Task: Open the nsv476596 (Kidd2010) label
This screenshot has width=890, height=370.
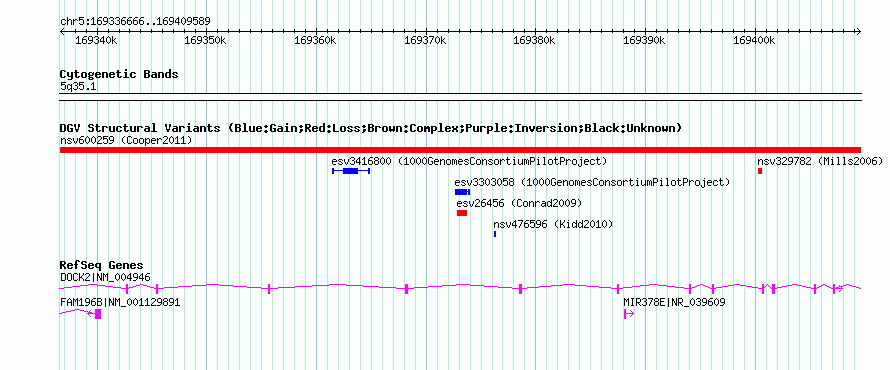Action: click(x=553, y=225)
